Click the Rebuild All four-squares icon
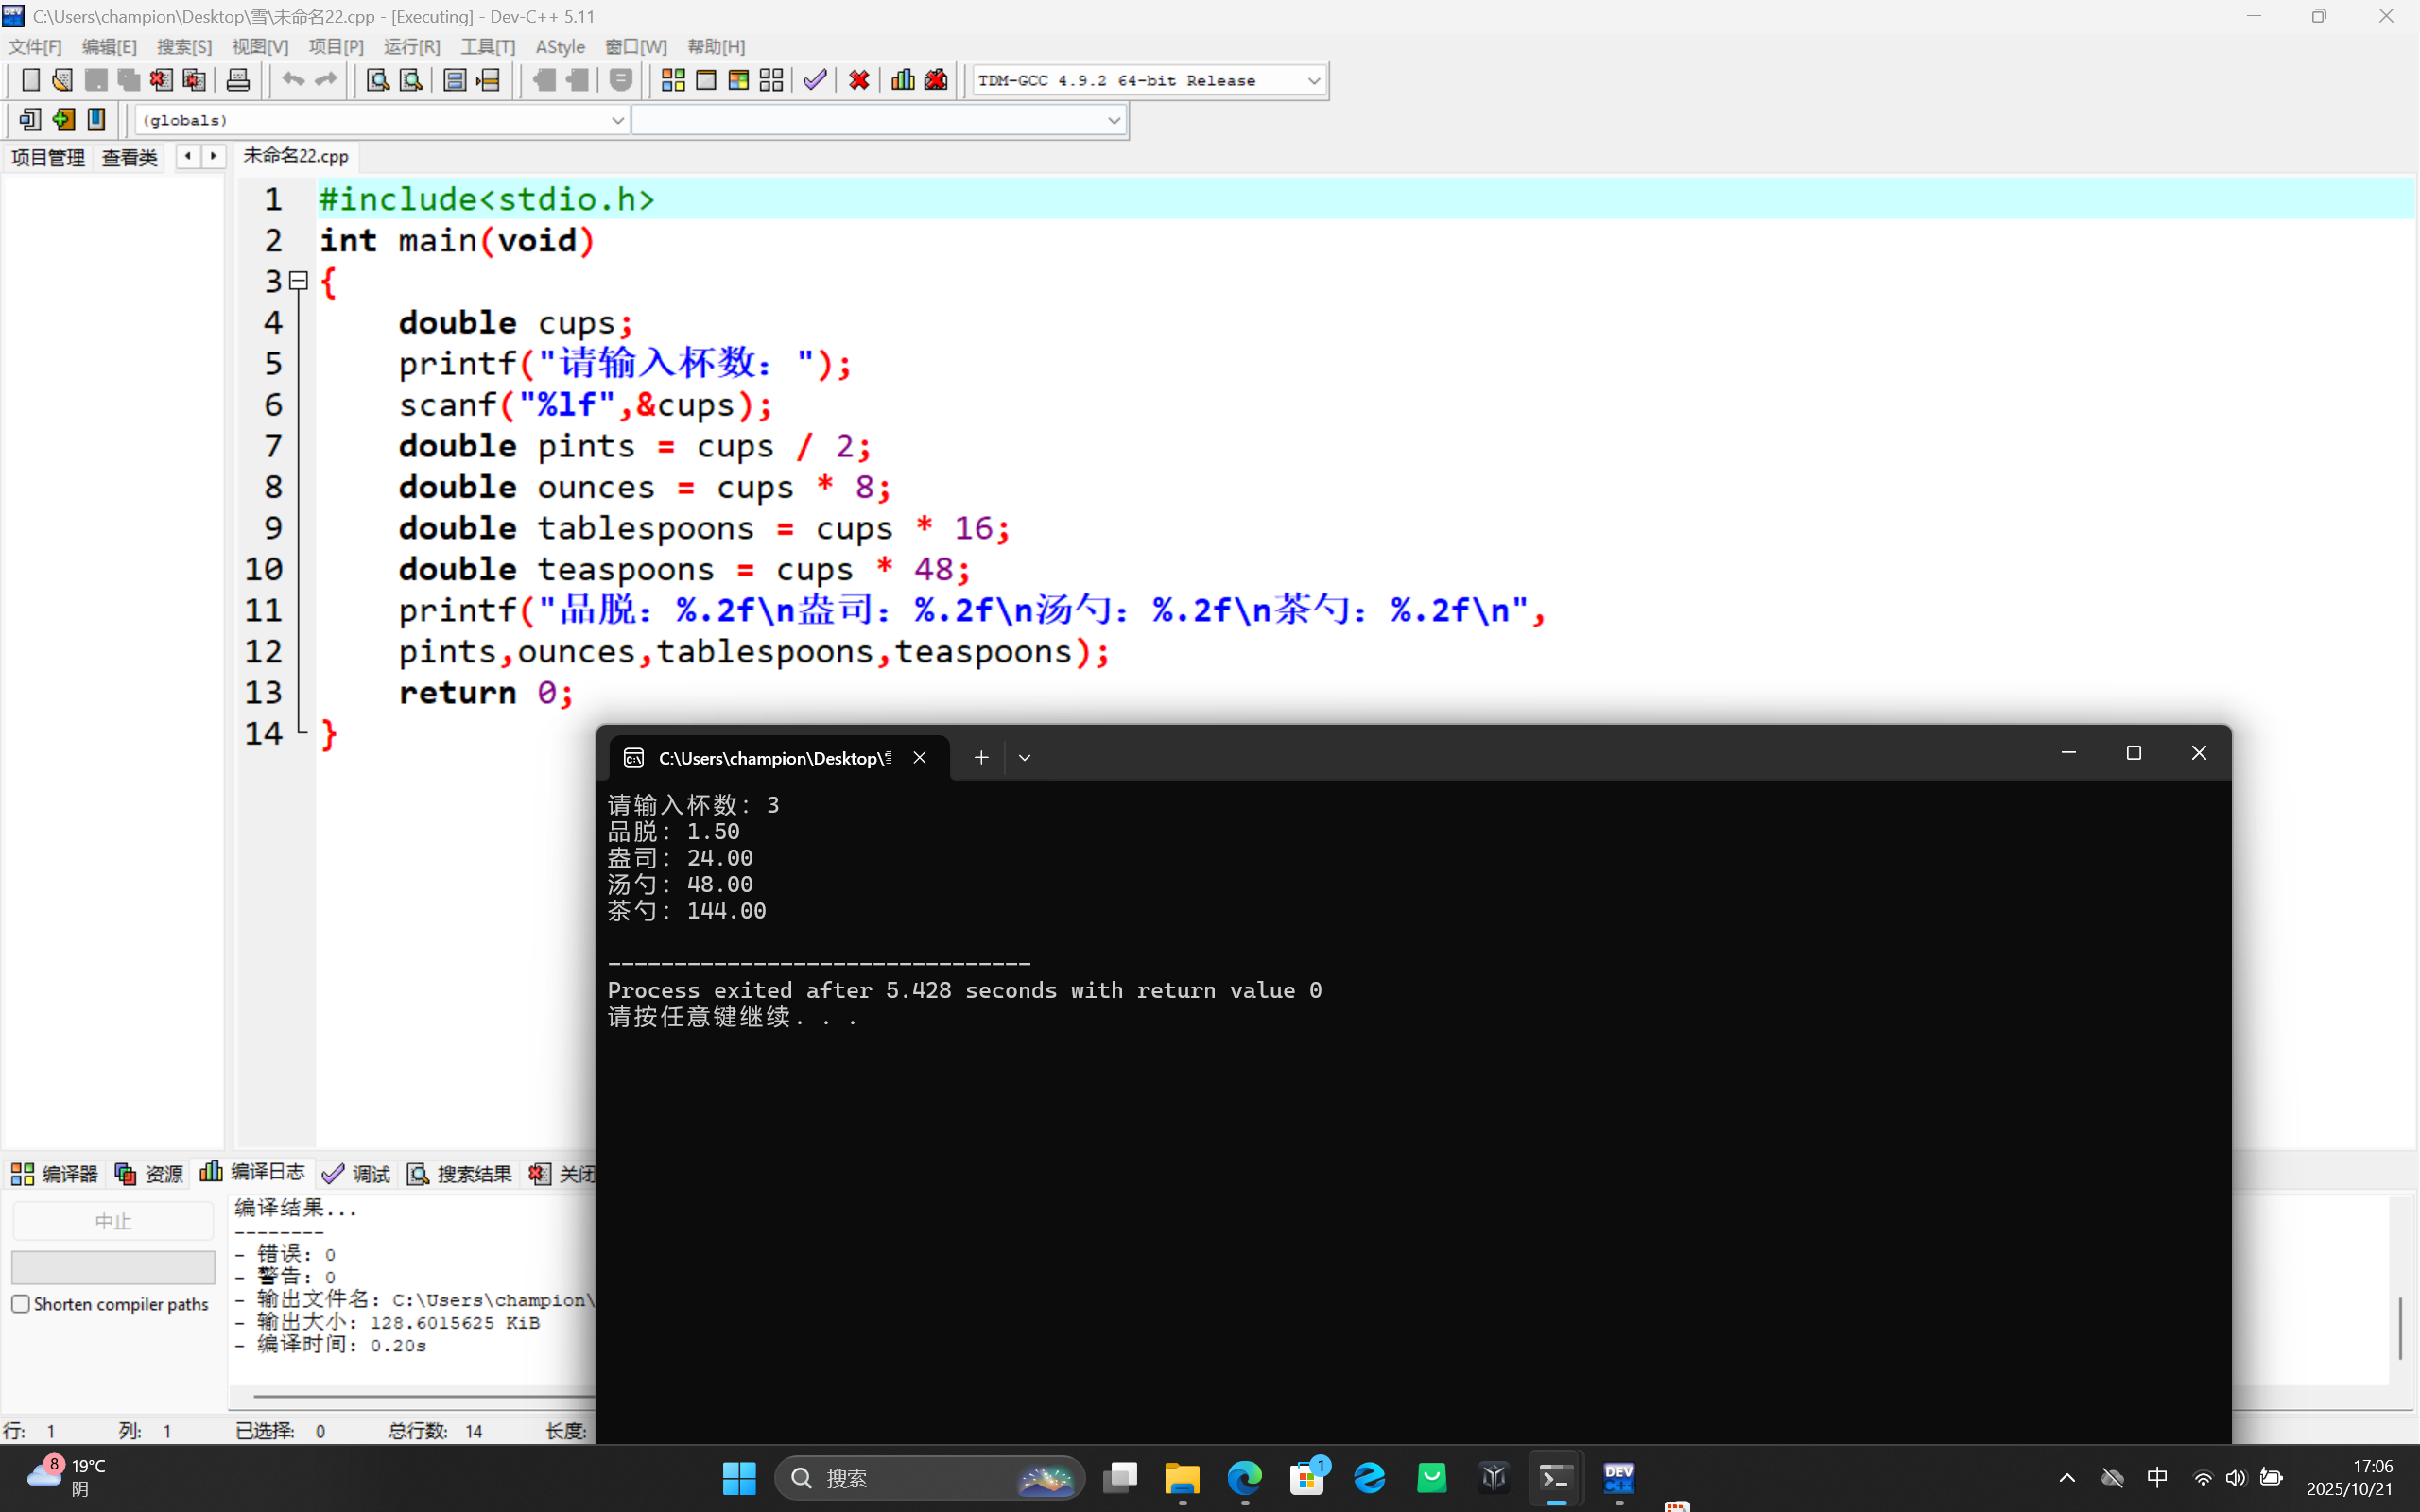This screenshot has height=1512, width=2420. pyautogui.click(x=771, y=80)
